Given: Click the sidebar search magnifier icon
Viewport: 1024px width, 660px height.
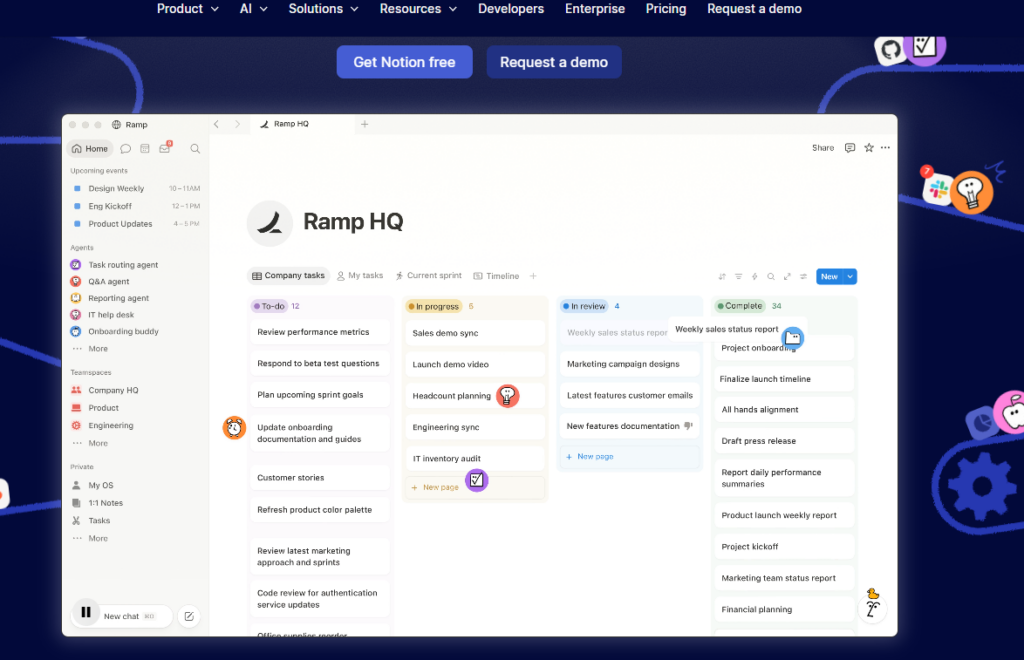Looking at the screenshot, I should coord(195,149).
